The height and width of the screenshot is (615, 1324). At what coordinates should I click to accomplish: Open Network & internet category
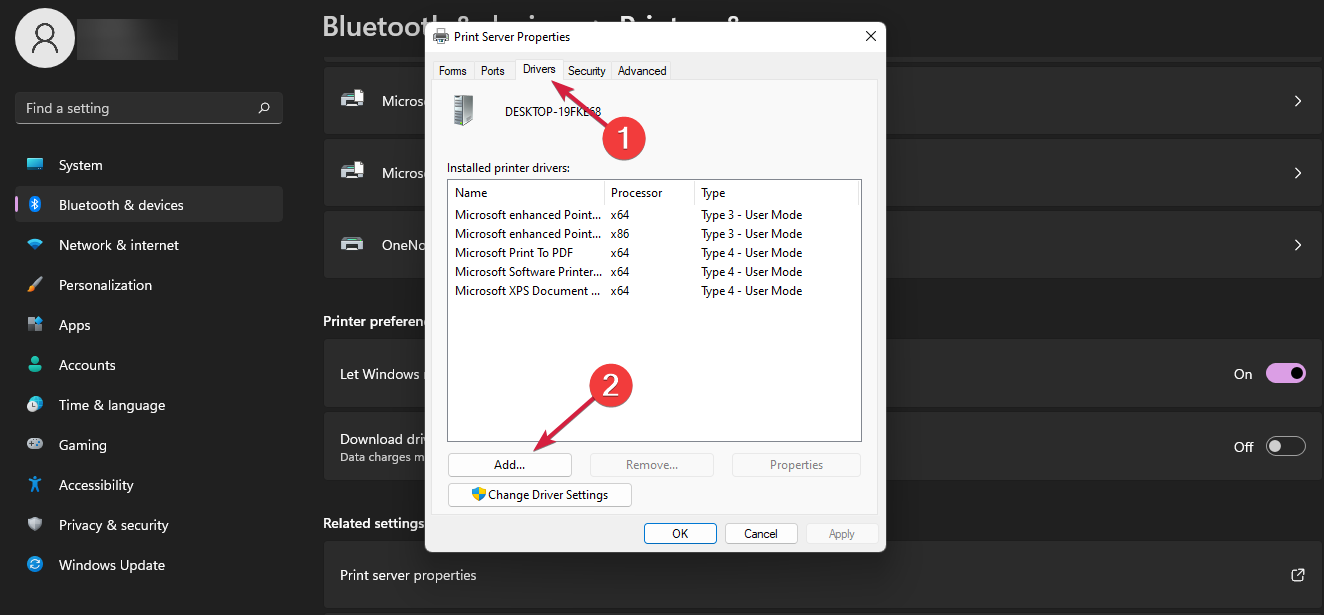tap(149, 245)
